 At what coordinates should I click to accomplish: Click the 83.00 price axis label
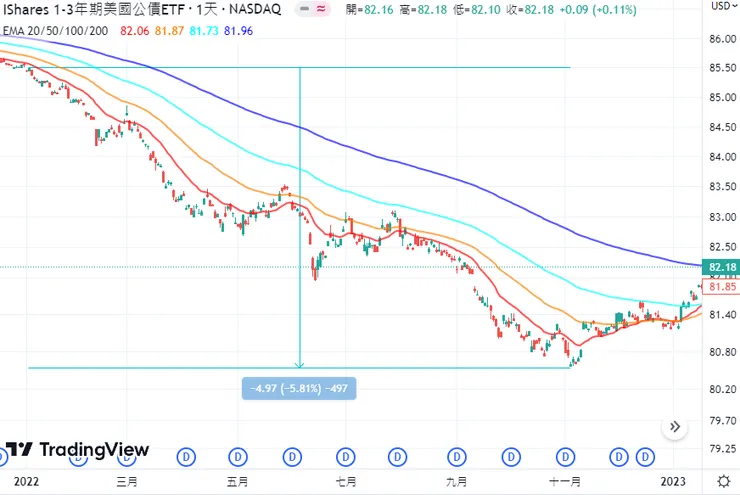pyautogui.click(x=723, y=217)
